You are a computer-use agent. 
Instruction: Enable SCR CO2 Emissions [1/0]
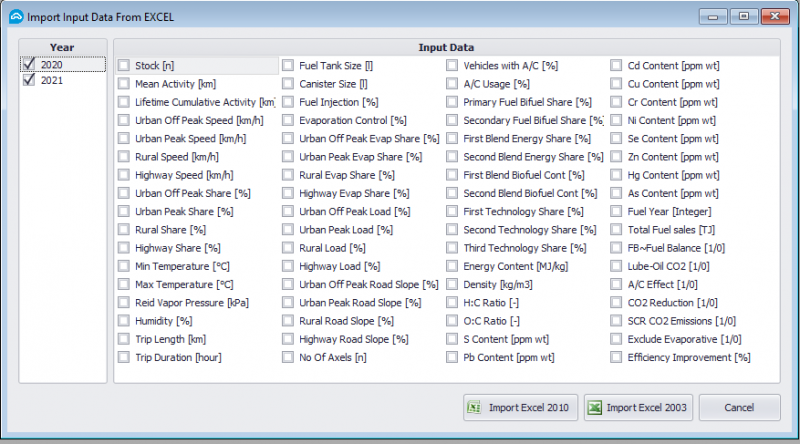point(616,321)
